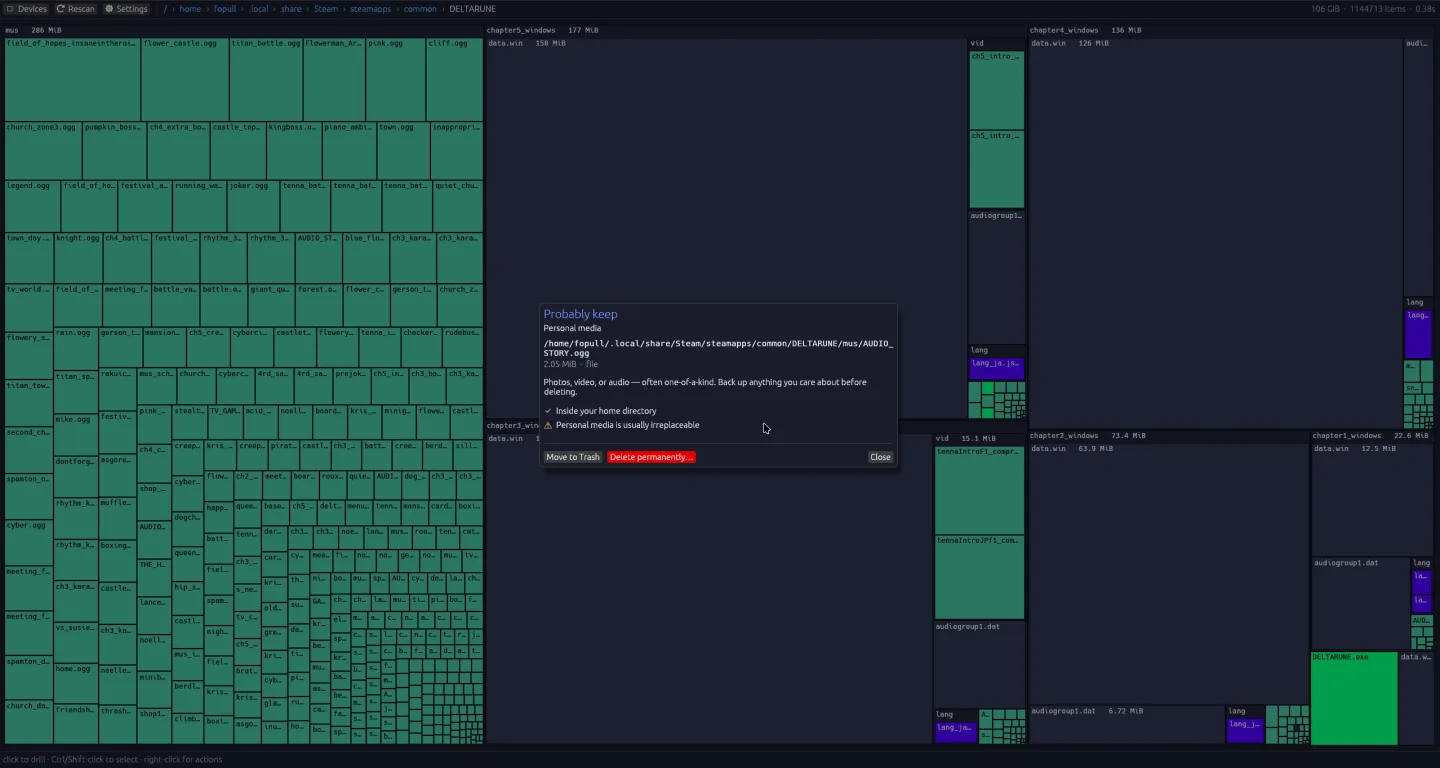Screen dimensions: 1440x768
Task: Click audiogroup1.dat in chapter1_windows
Action: (1360, 604)
